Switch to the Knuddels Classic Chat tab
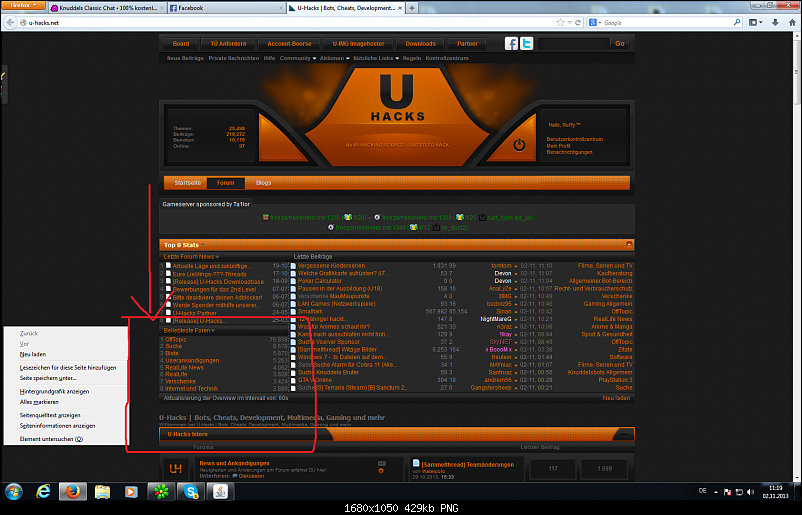This screenshot has height=515, width=802. tap(107, 8)
